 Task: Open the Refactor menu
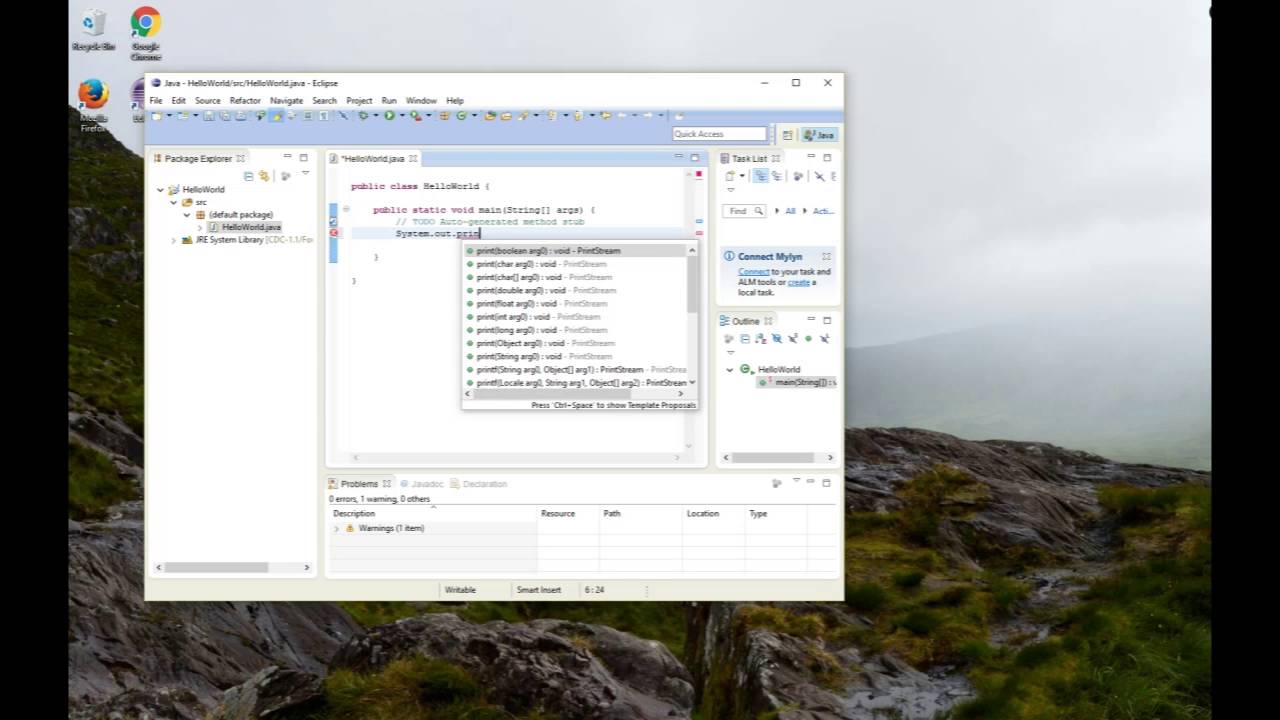coord(245,101)
